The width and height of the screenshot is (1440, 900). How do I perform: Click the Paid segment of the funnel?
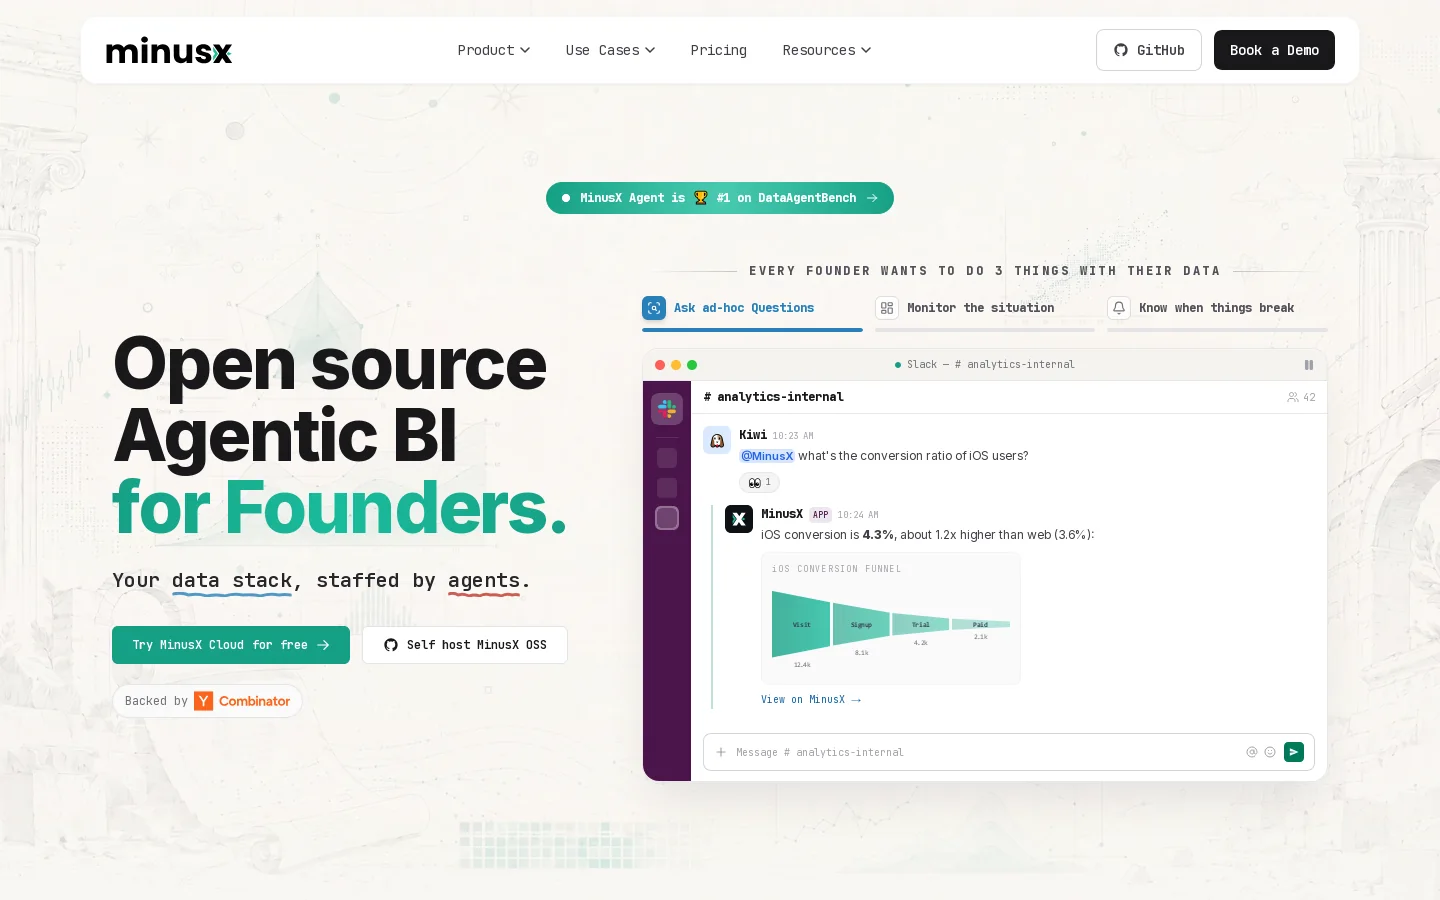(x=980, y=624)
